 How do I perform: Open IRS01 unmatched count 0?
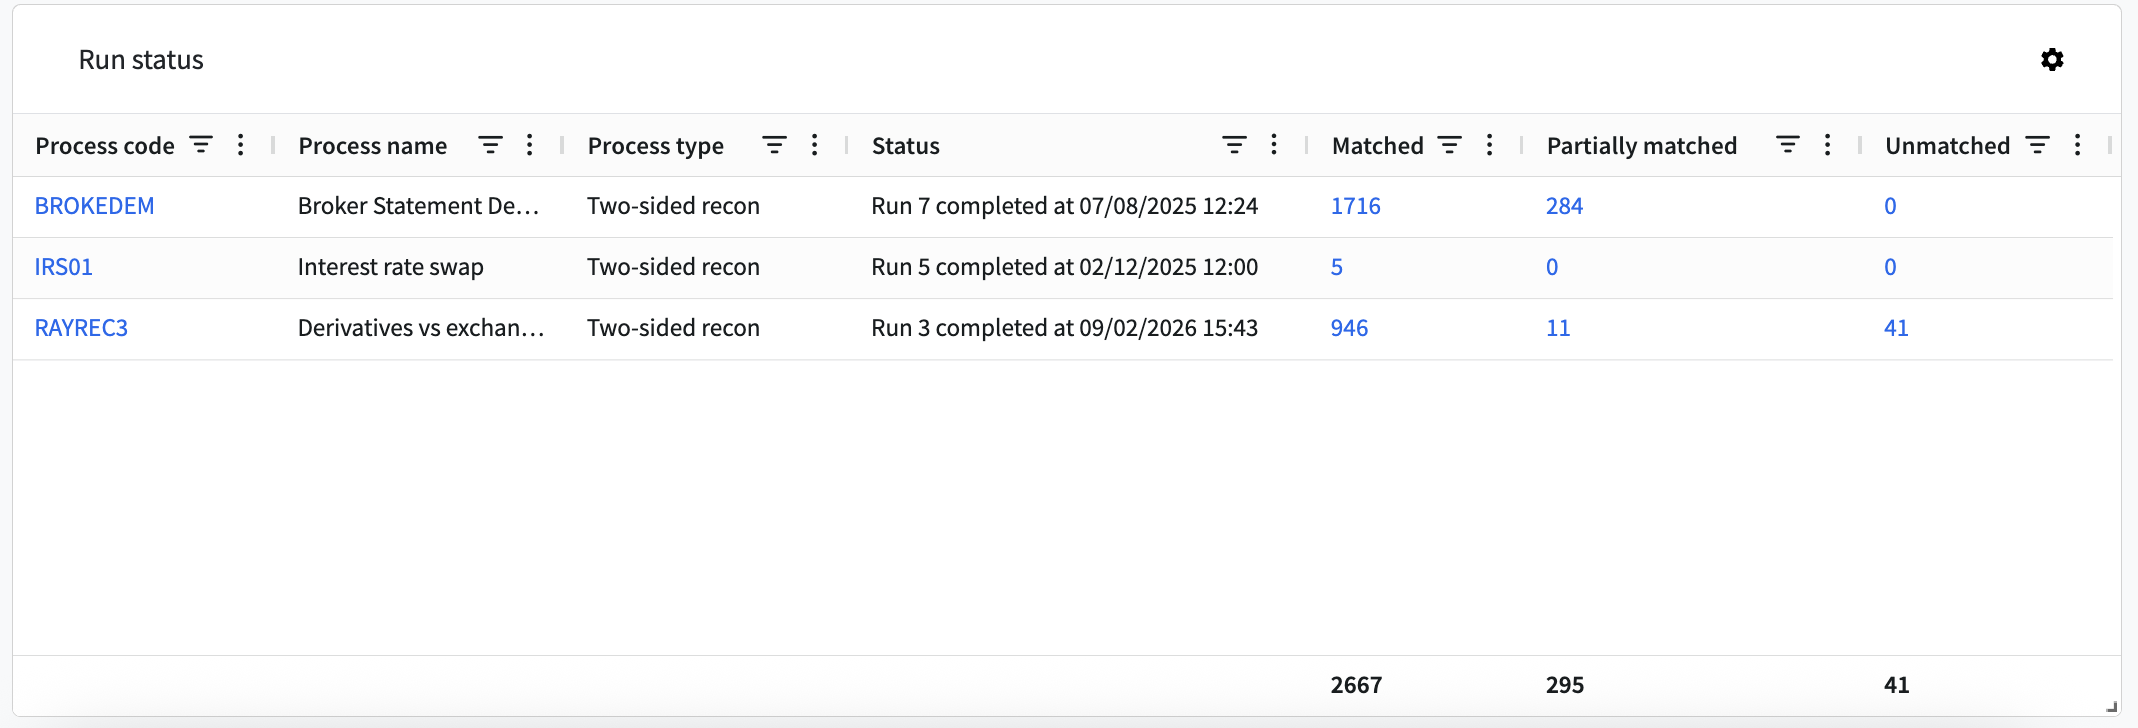[x=1890, y=267]
